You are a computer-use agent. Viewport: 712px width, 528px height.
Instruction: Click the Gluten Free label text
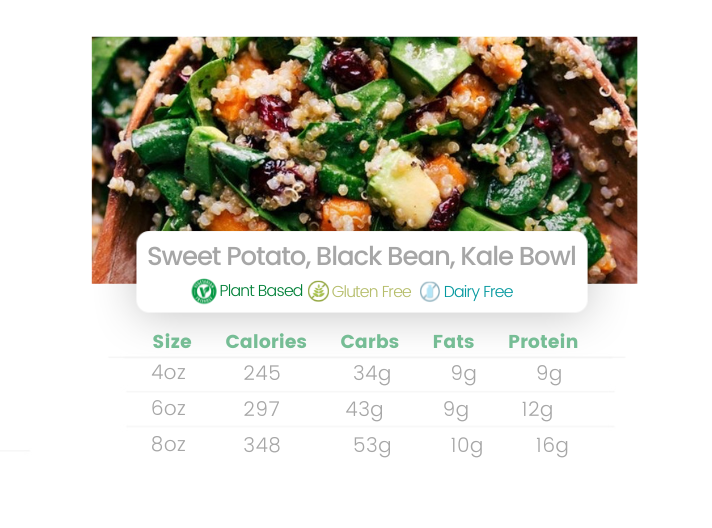pyautogui.click(x=371, y=291)
